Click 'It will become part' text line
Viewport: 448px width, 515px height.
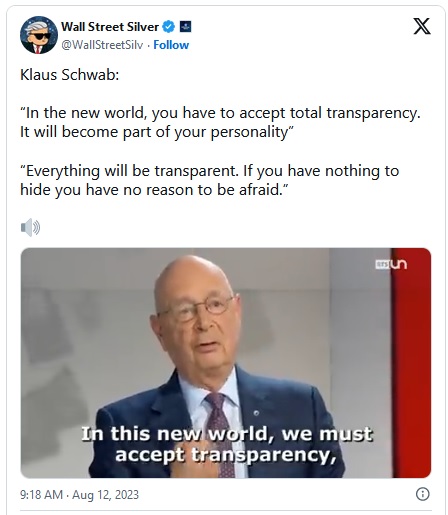157,132
